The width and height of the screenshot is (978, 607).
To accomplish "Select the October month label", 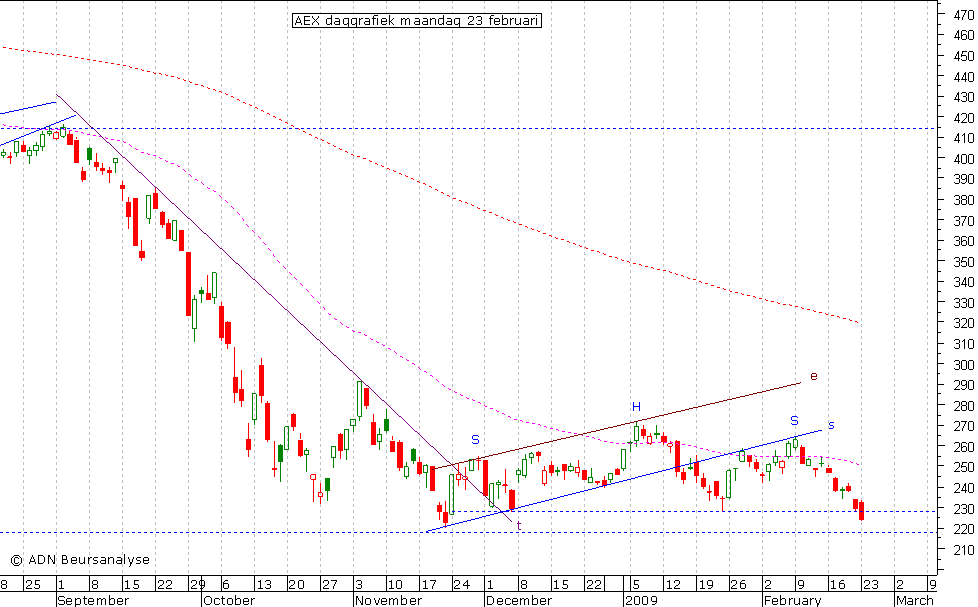I will click(x=230, y=600).
